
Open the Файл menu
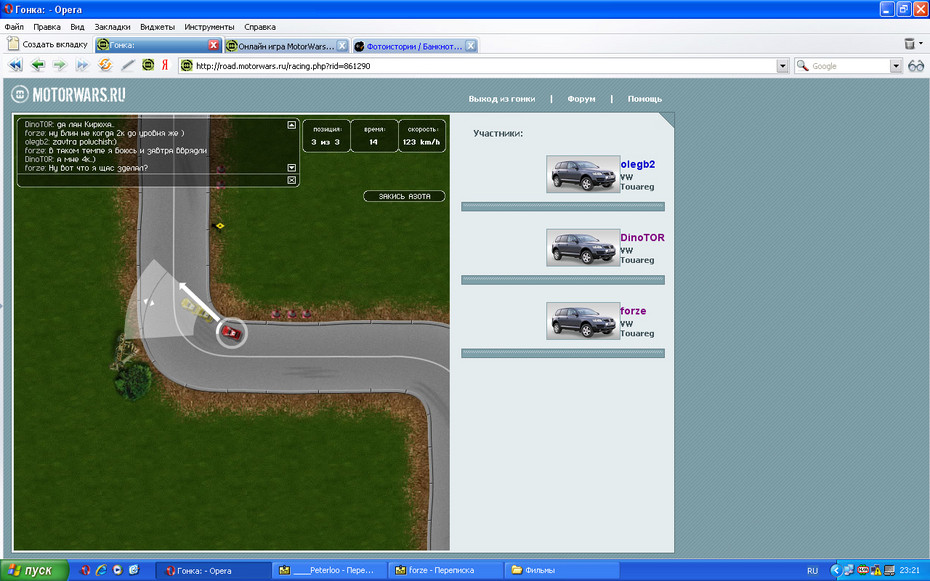click(x=14, y=27)
